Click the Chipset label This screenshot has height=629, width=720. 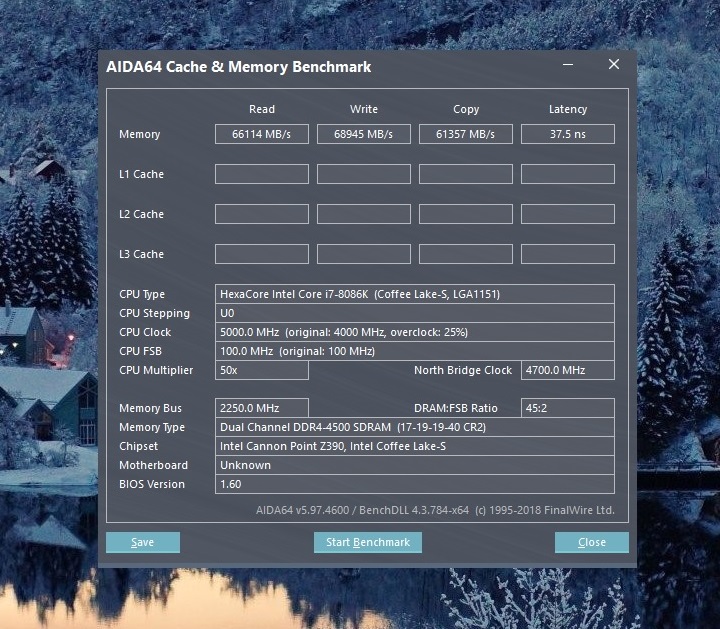click(138, 446)
